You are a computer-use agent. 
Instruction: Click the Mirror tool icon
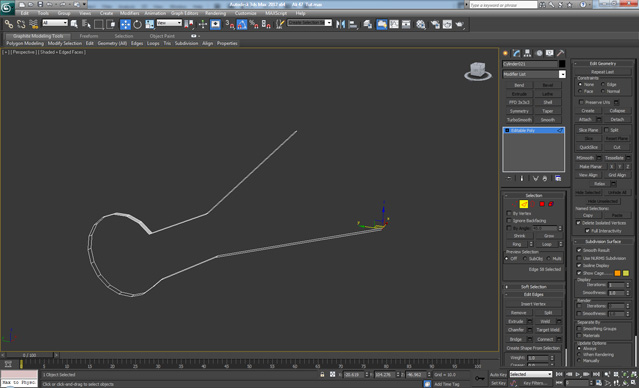tap(340, 24)
